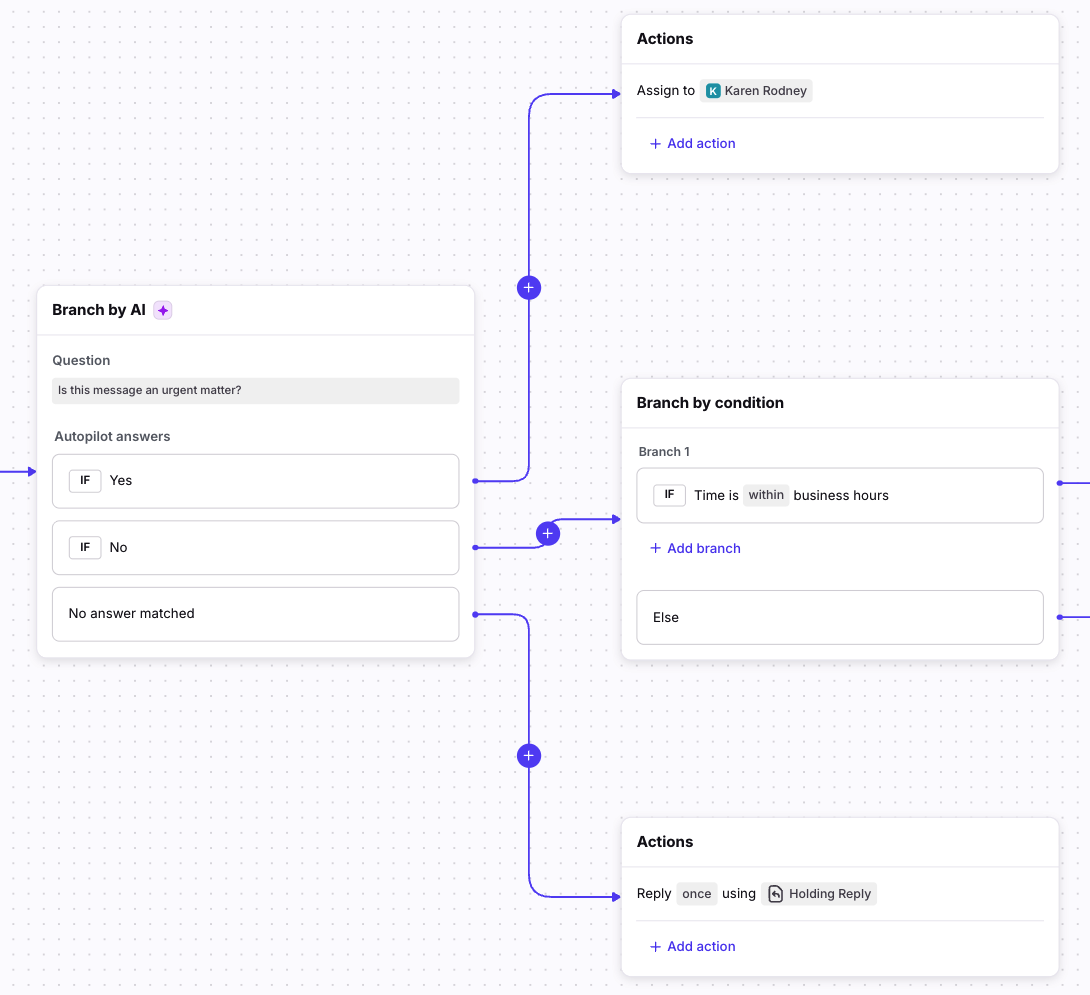Click the AI sparkle icon beside Branch by AI
Image resolution: width=1090 pixels, height=995 pixels.
coord(163,310)
